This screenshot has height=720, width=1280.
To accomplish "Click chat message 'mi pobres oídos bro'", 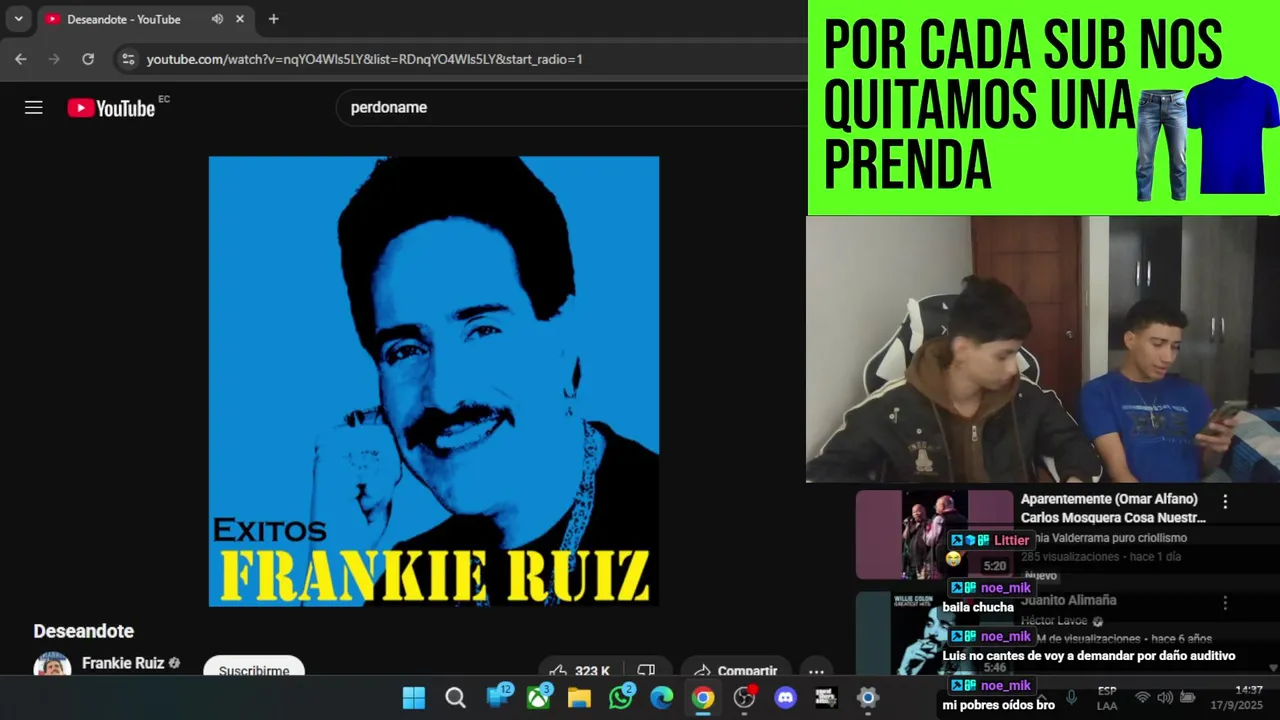I will pos(998,705).
